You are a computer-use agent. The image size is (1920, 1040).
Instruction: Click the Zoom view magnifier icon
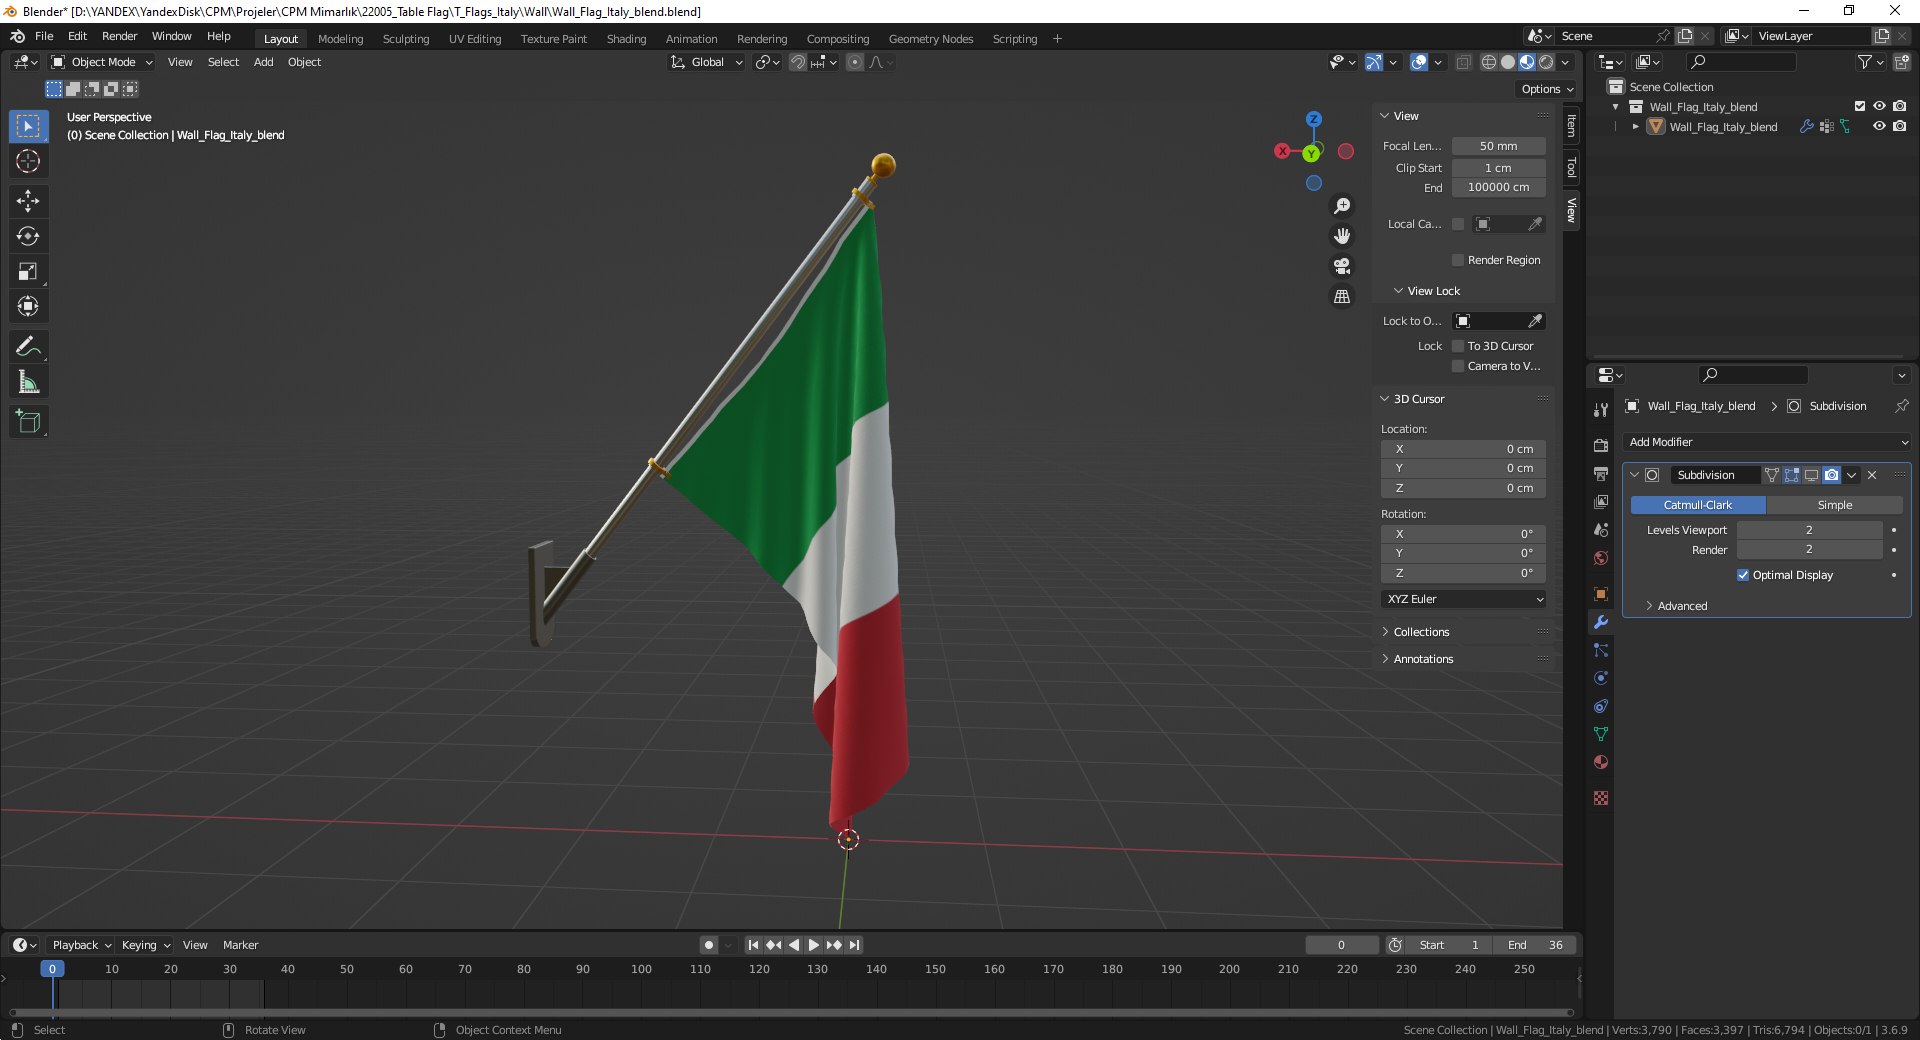coord(1342,206)
